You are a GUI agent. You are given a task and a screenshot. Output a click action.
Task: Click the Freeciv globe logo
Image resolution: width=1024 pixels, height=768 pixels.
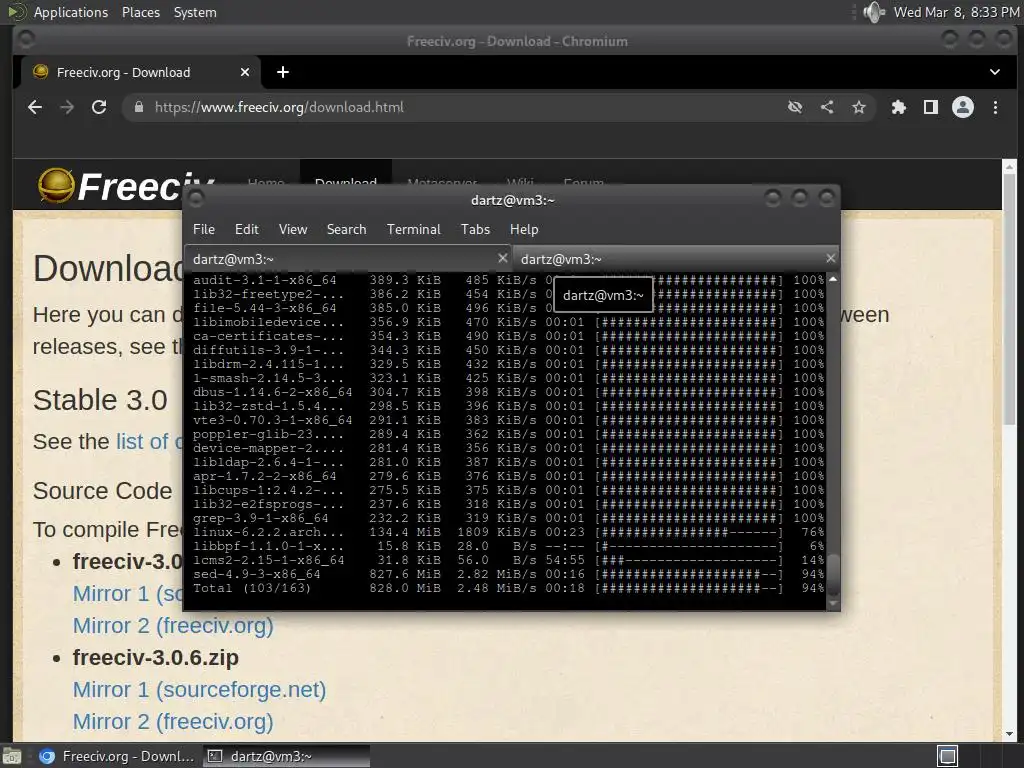56,185
